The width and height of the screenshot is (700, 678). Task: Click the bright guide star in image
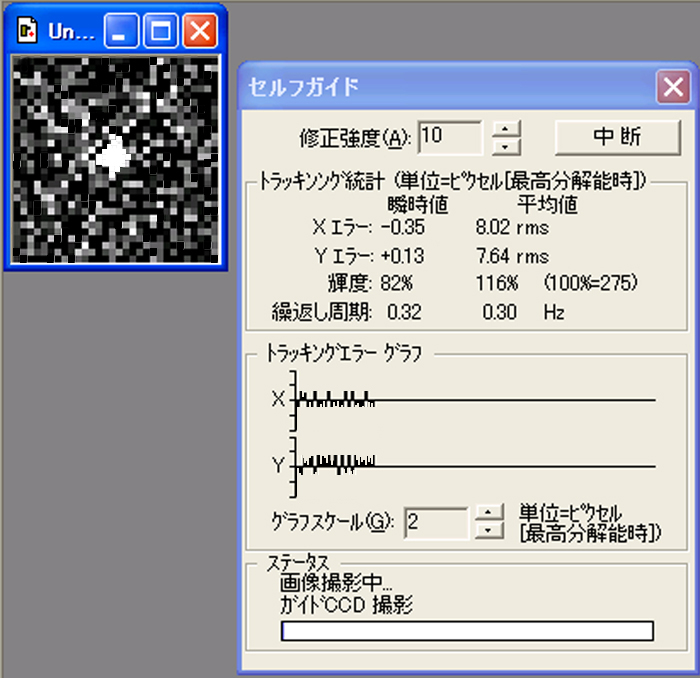tap(113, 156)
